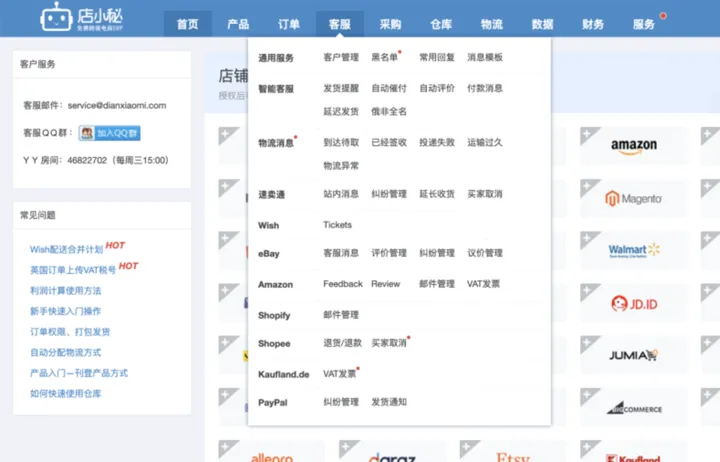720x462 pixels.
Task: Select 客户管理 in dropdown menu
Action: coord(341,57)
